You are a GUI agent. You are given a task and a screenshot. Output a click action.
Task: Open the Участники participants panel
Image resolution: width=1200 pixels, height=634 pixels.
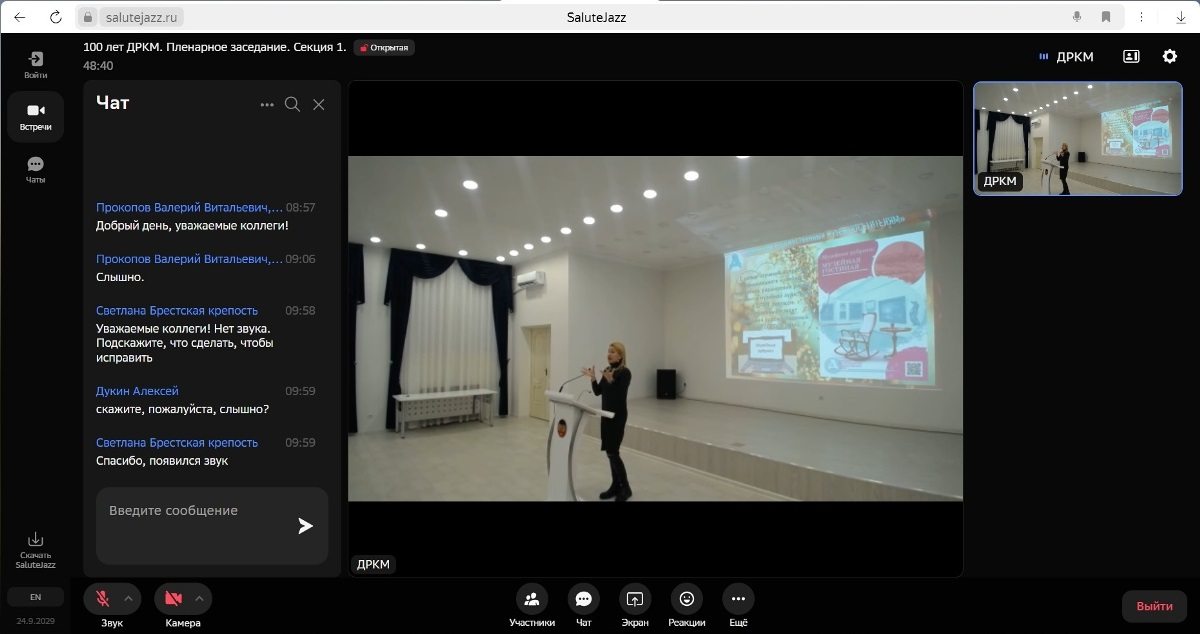[531, 599]
